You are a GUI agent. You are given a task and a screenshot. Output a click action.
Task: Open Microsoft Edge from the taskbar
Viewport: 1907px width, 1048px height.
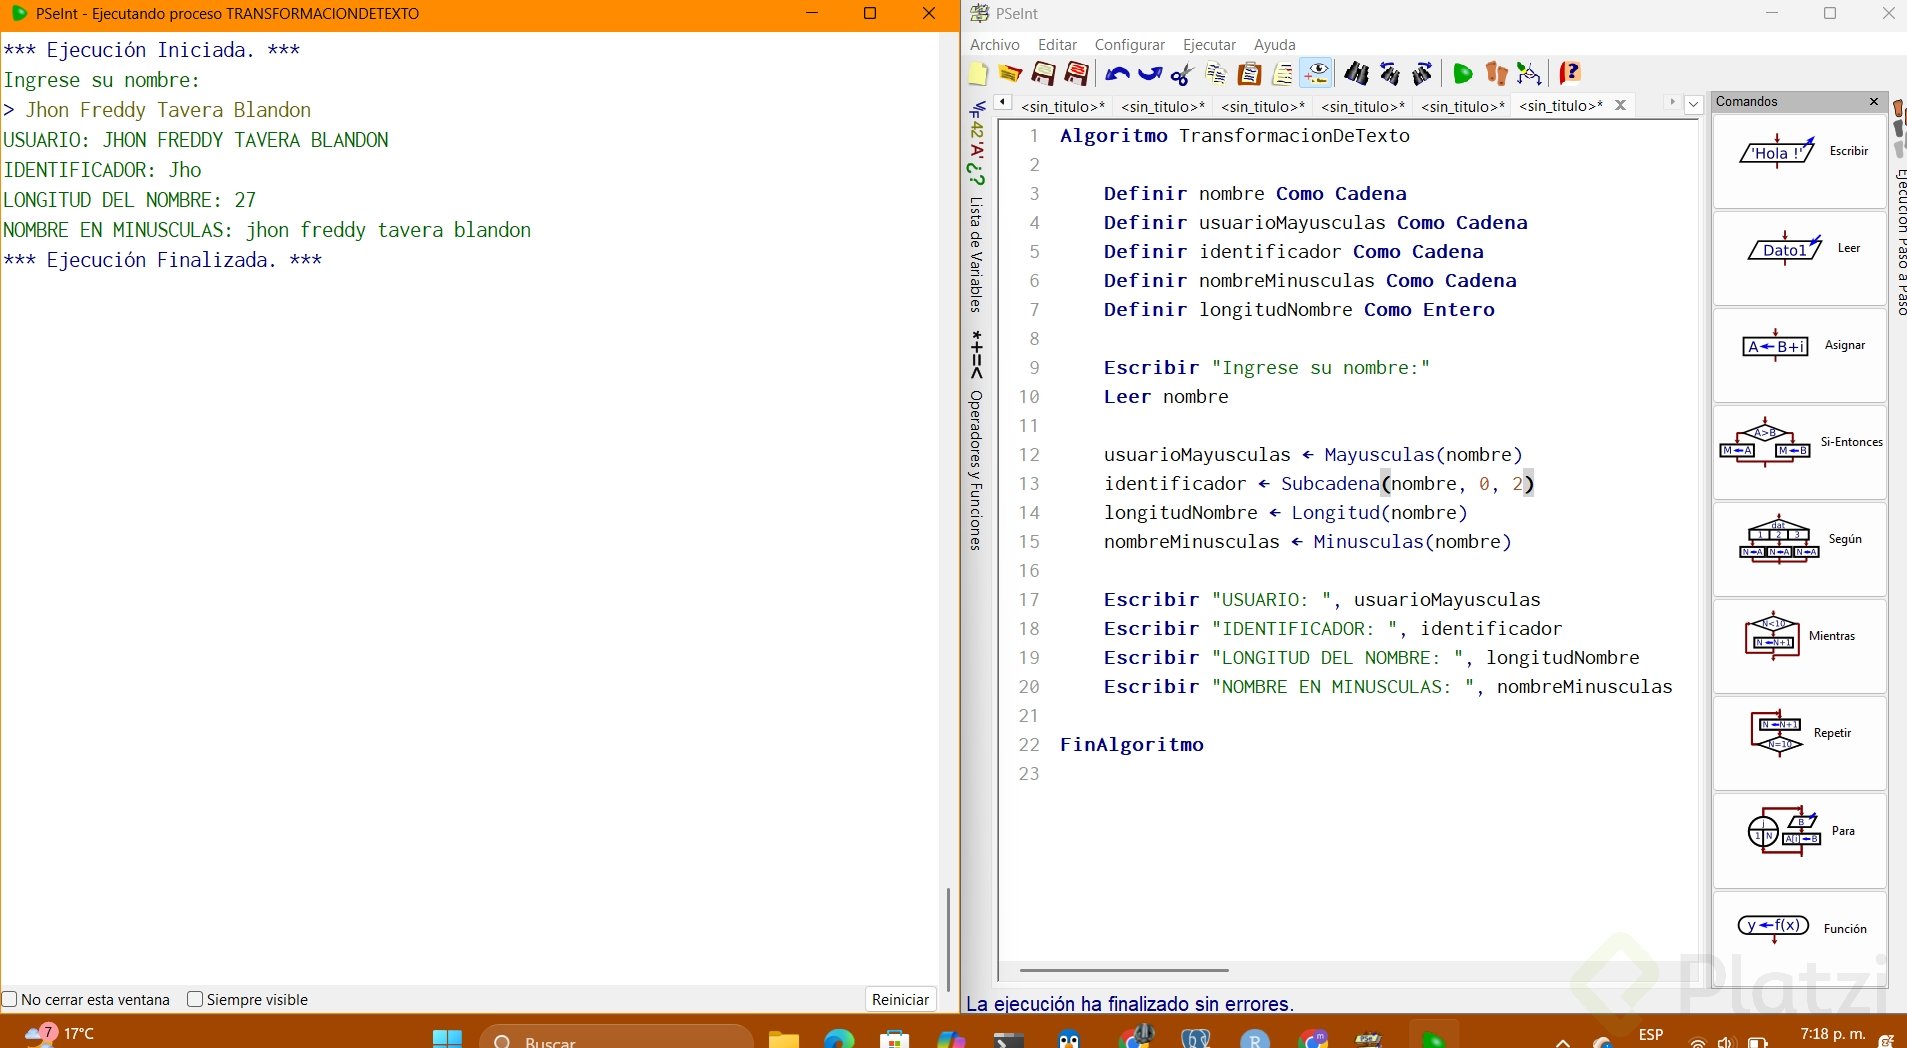pos(839,1038)
